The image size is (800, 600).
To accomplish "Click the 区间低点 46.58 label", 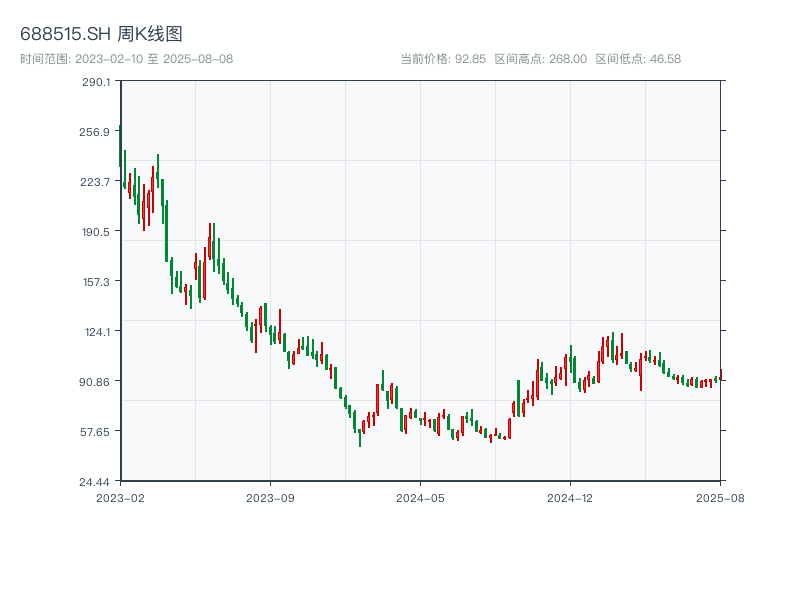I will 638,59.
